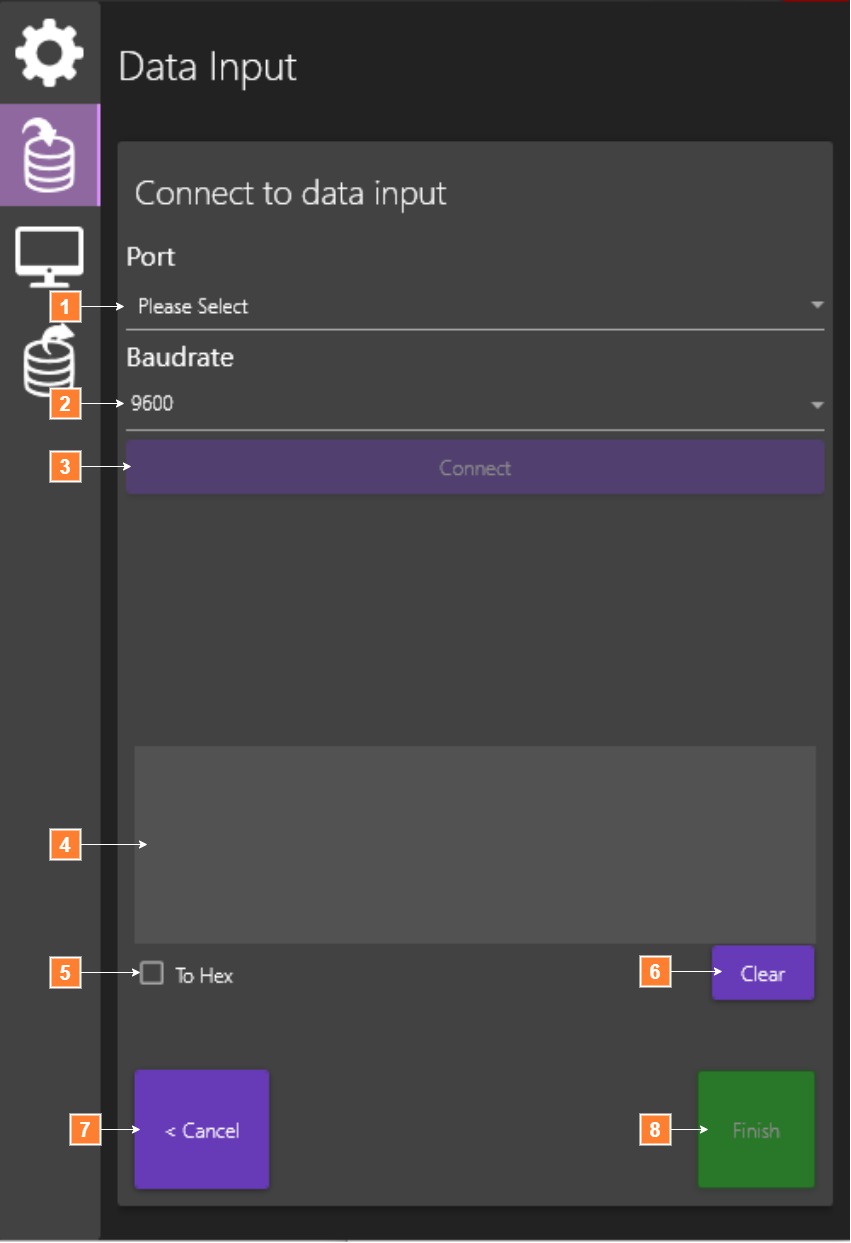Viewport: 851px width, 1243px height.
Task: Click the orange callout marker number 8
Action: click(x=655, y=1130)
